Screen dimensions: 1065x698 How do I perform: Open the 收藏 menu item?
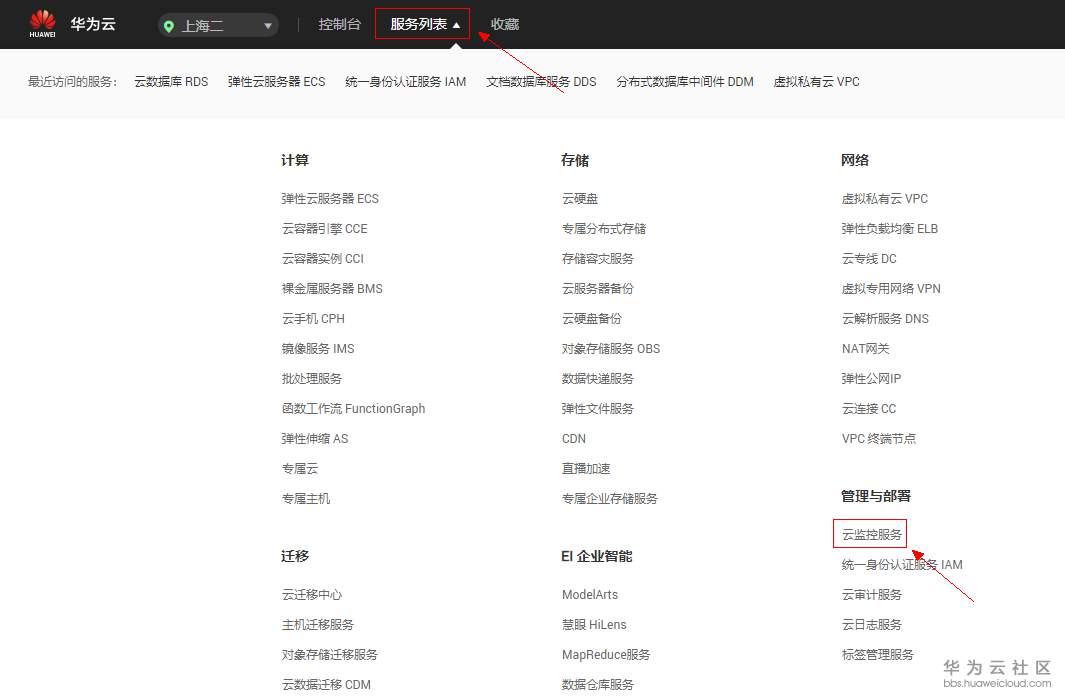(x=505, y=24)
